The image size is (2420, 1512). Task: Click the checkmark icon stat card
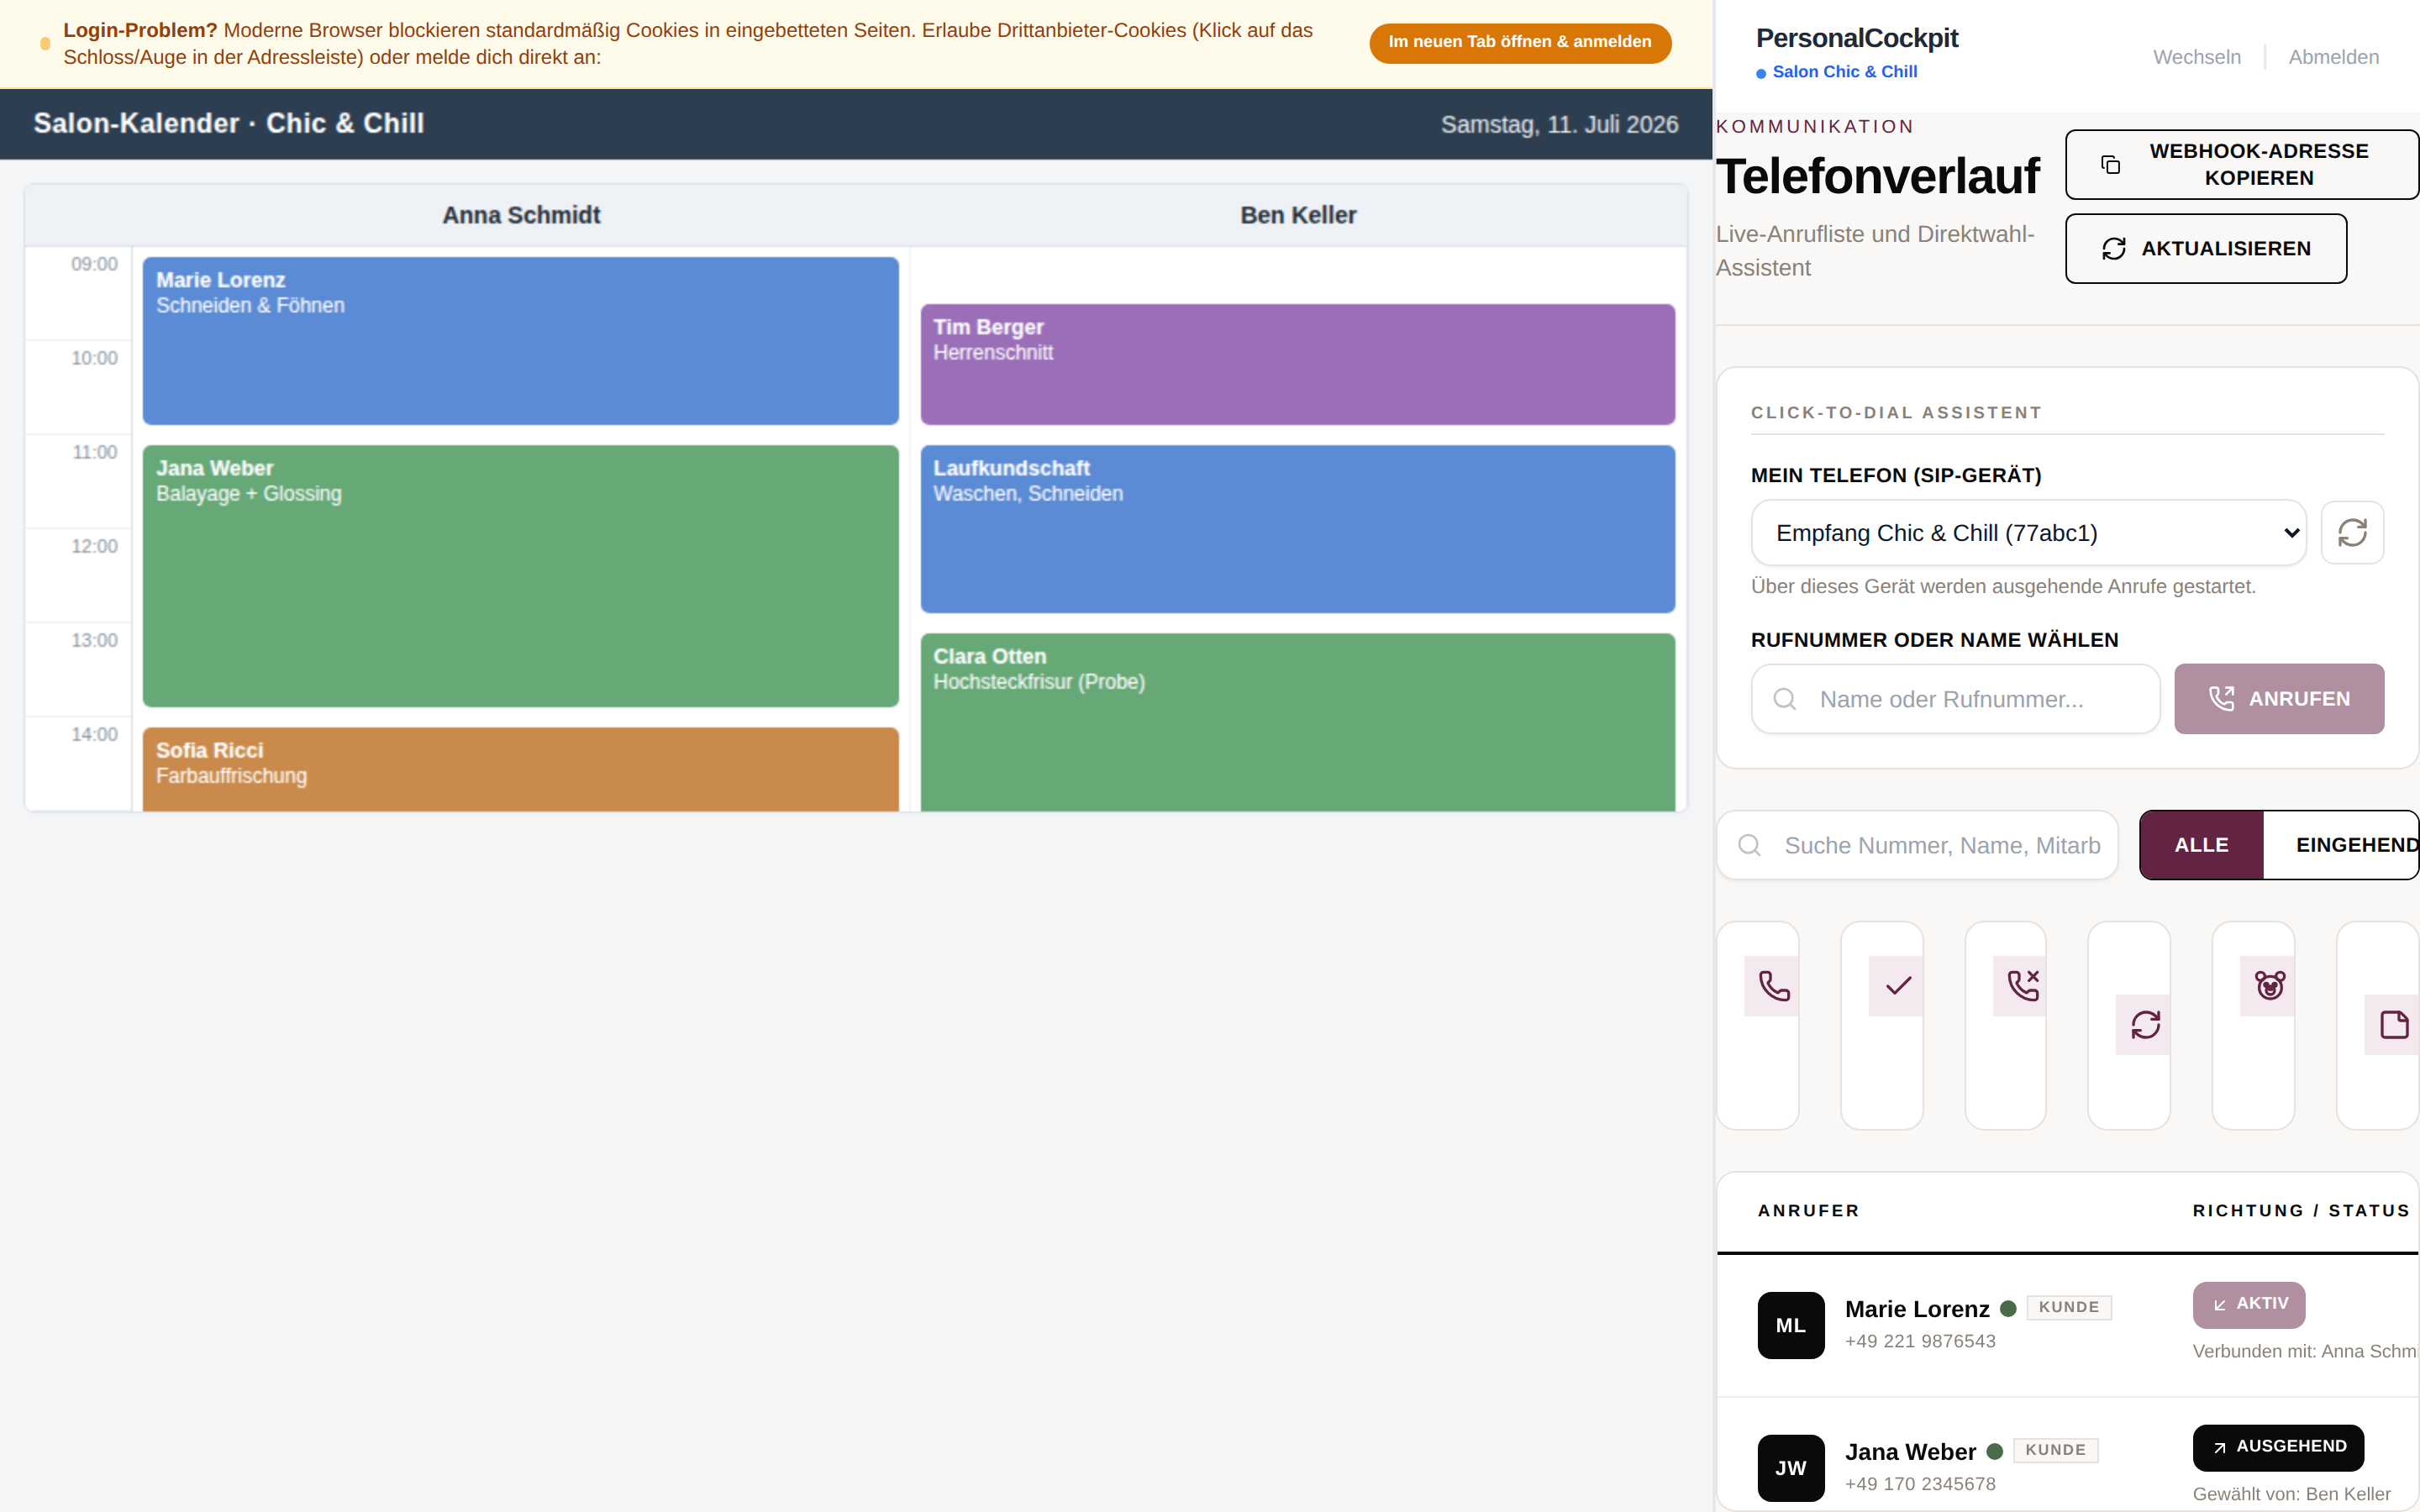click(1882, 1025)
